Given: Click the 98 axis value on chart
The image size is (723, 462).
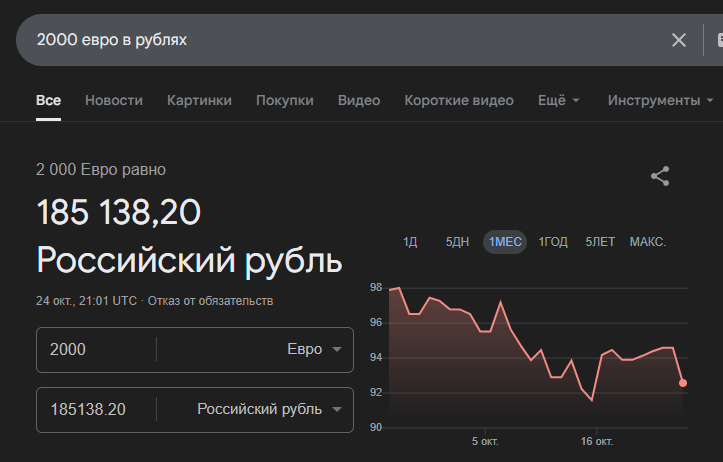Looking at the screenshot, I should [x=376, y=288].
